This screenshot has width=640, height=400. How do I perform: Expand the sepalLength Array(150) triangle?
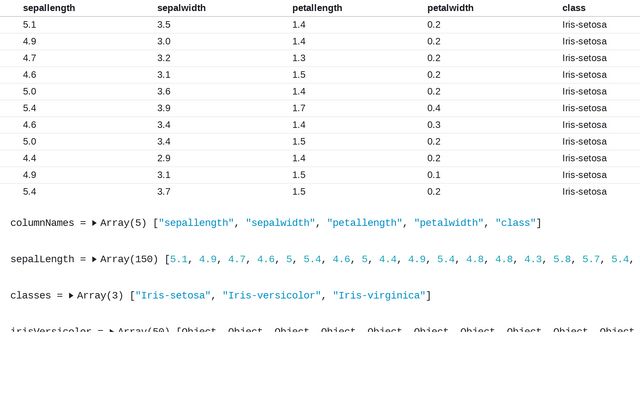[94, 259]
